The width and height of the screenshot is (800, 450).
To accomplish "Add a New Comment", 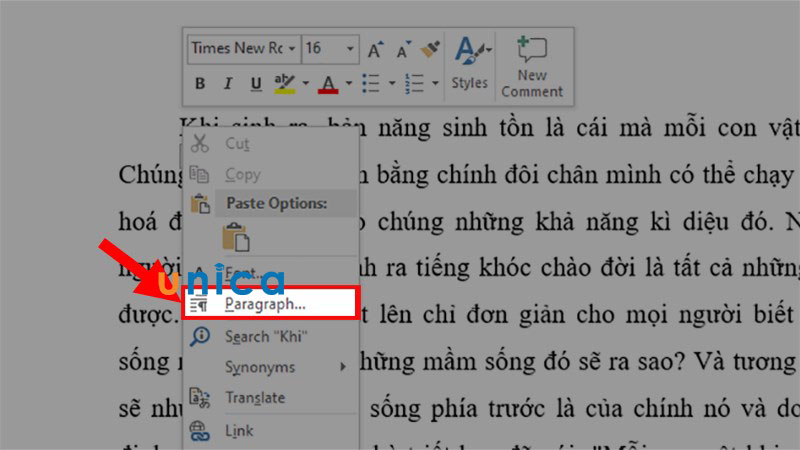I will point(532,66).
